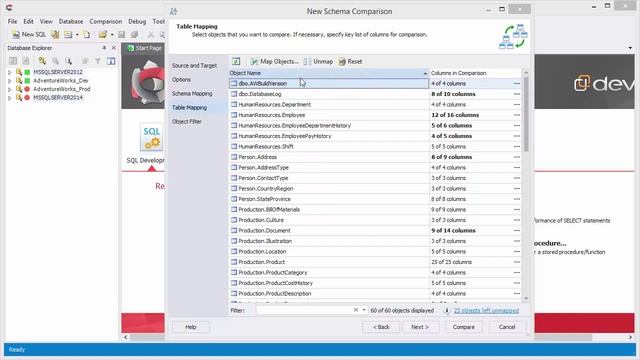Go to Object Filter wizard page
This screenshot has height=360, width=640.
[x=187, y=122]
